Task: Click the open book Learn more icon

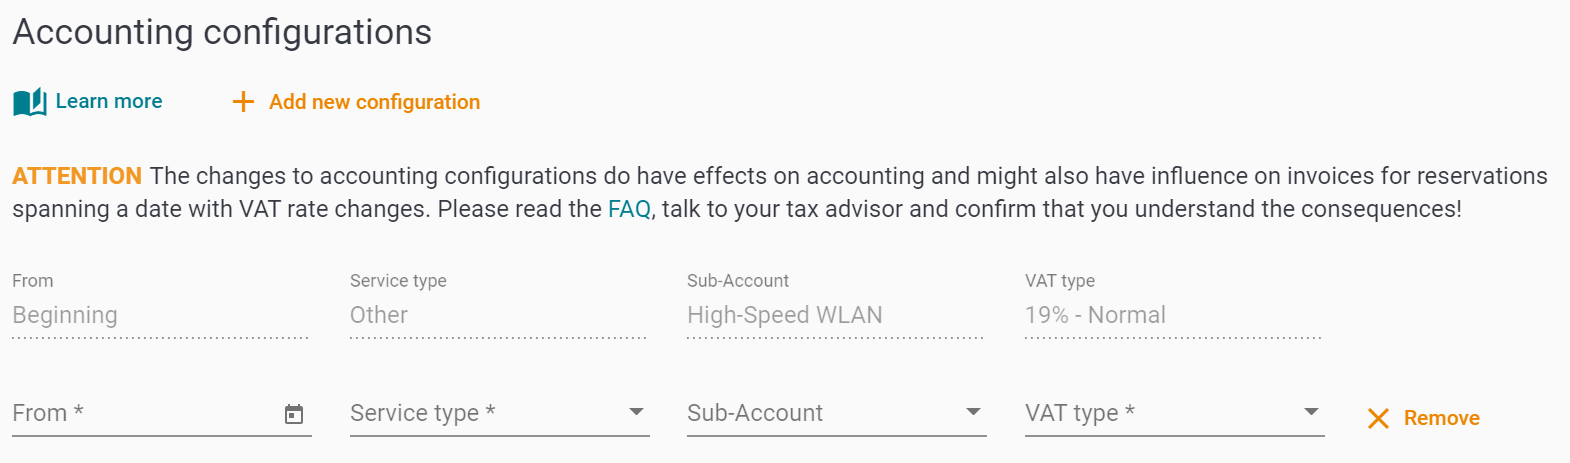Action: click(x=30, y=102)
